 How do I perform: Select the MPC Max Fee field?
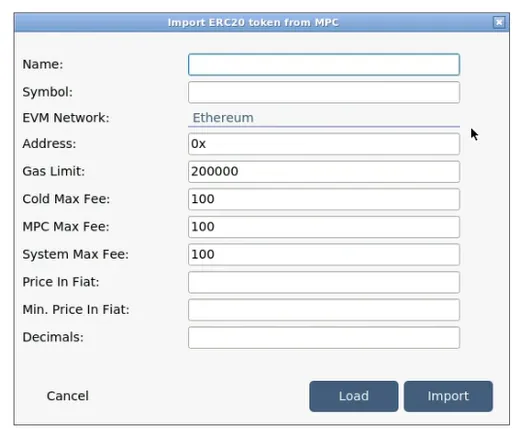click(x=324, y=227)
